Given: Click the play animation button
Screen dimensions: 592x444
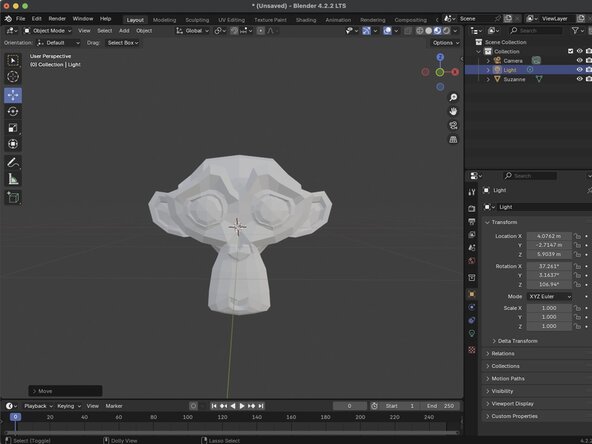Looking at the screenshot, I should [242, 406].
